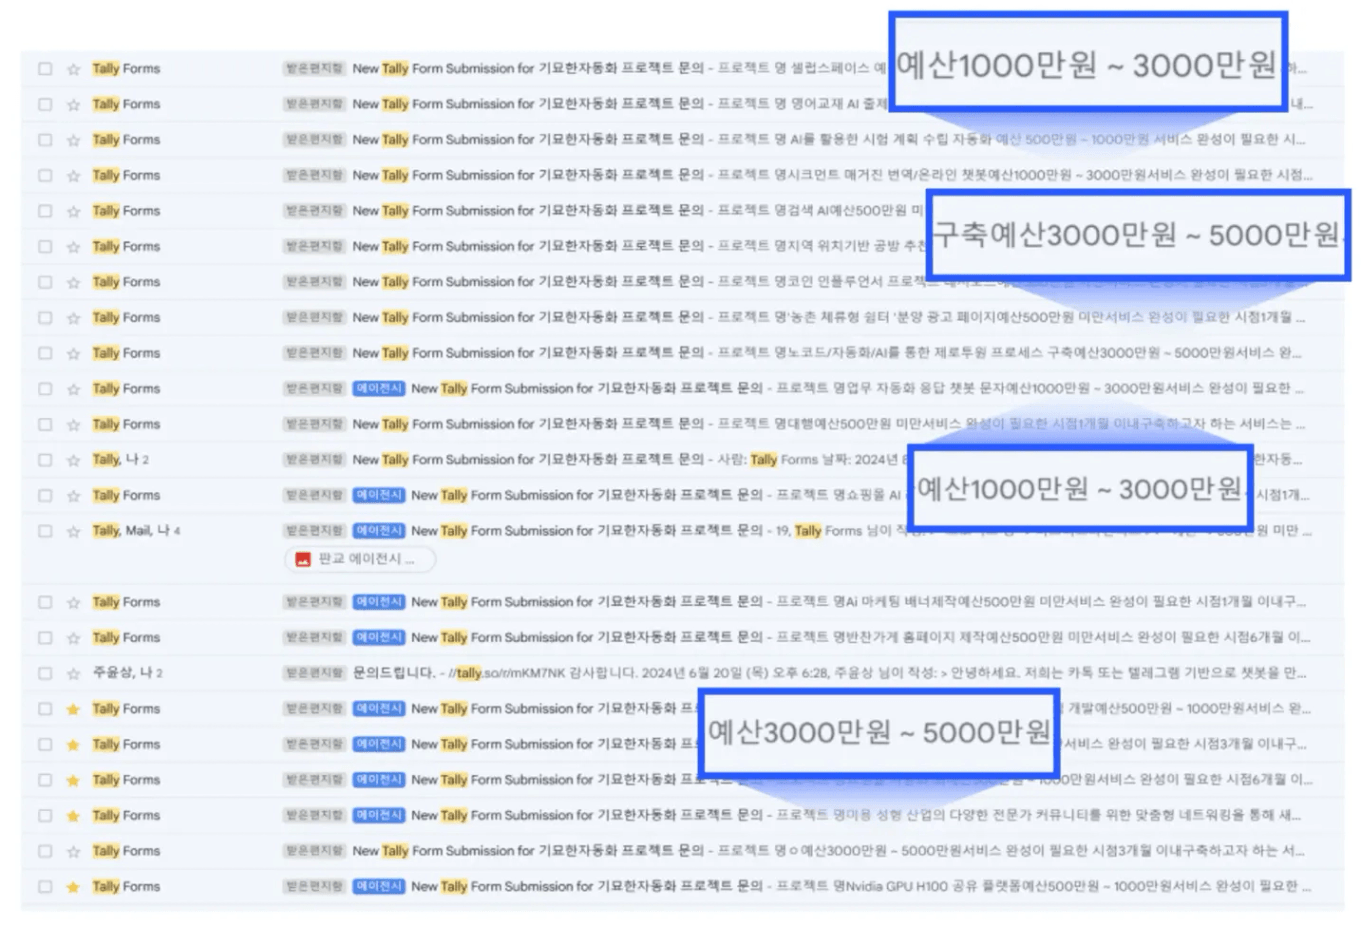Viewport: 1361px width, 926px height.
Task: Open the 판교 에이전시 attachment chip
Action: tap(360, 559)
